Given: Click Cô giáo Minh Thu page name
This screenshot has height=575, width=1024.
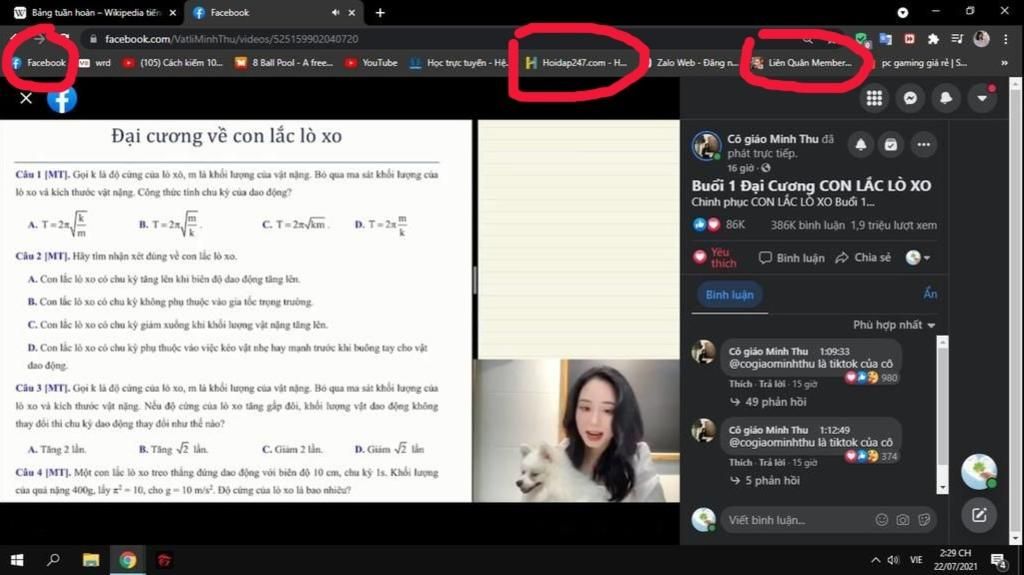Looking at the screenshot, I should pyautogui.click(x=773, y=139).
